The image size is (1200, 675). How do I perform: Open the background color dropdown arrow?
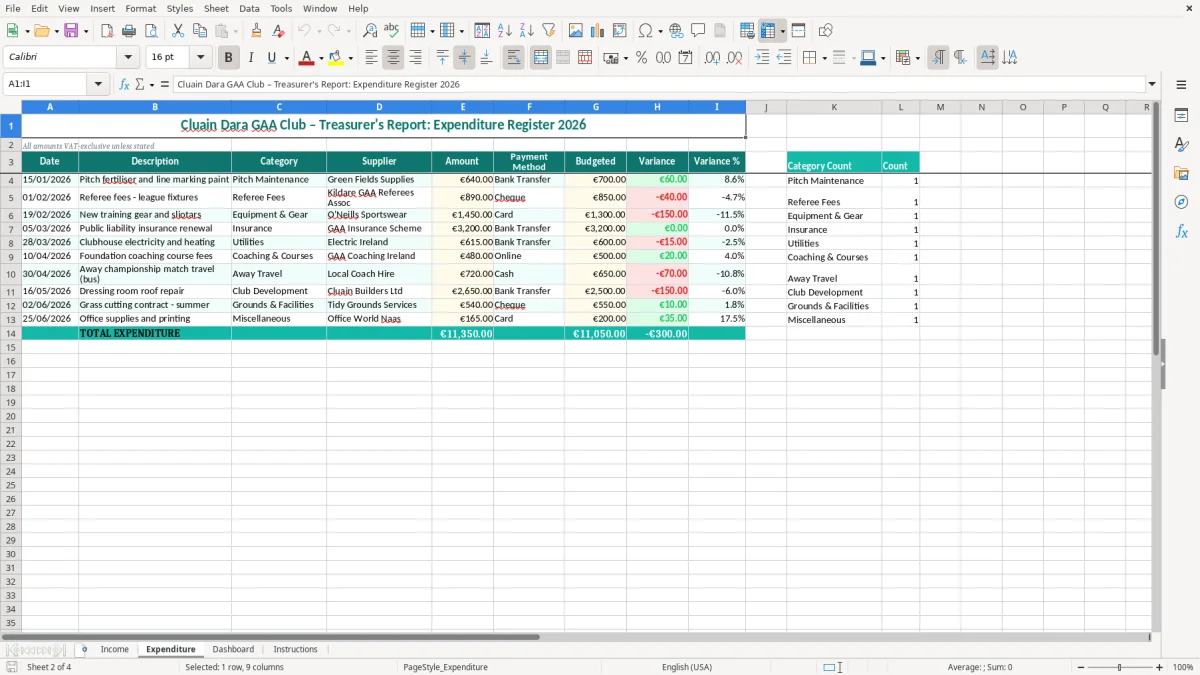click(x=350, y=58)
